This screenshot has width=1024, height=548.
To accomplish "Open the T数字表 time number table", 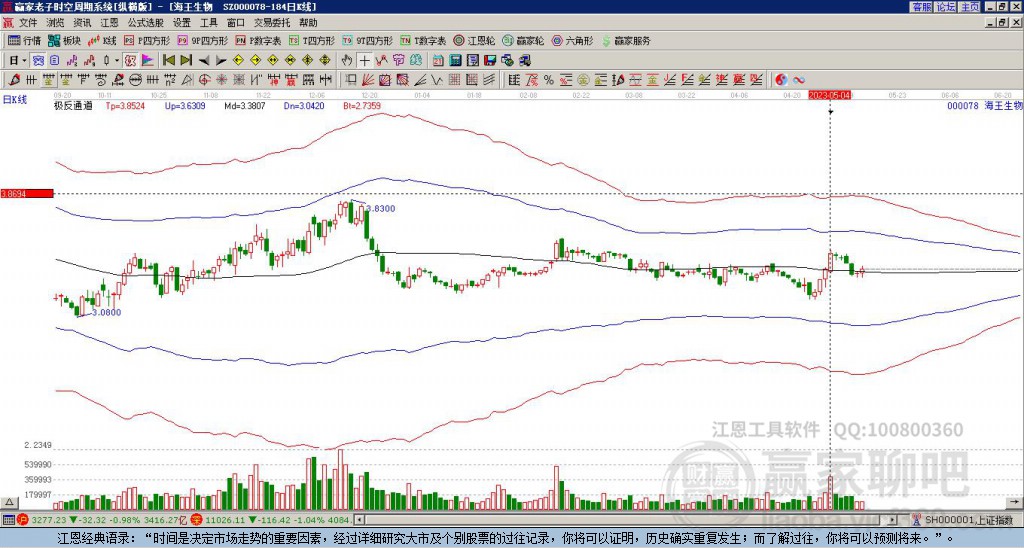I will coord(423,40).
